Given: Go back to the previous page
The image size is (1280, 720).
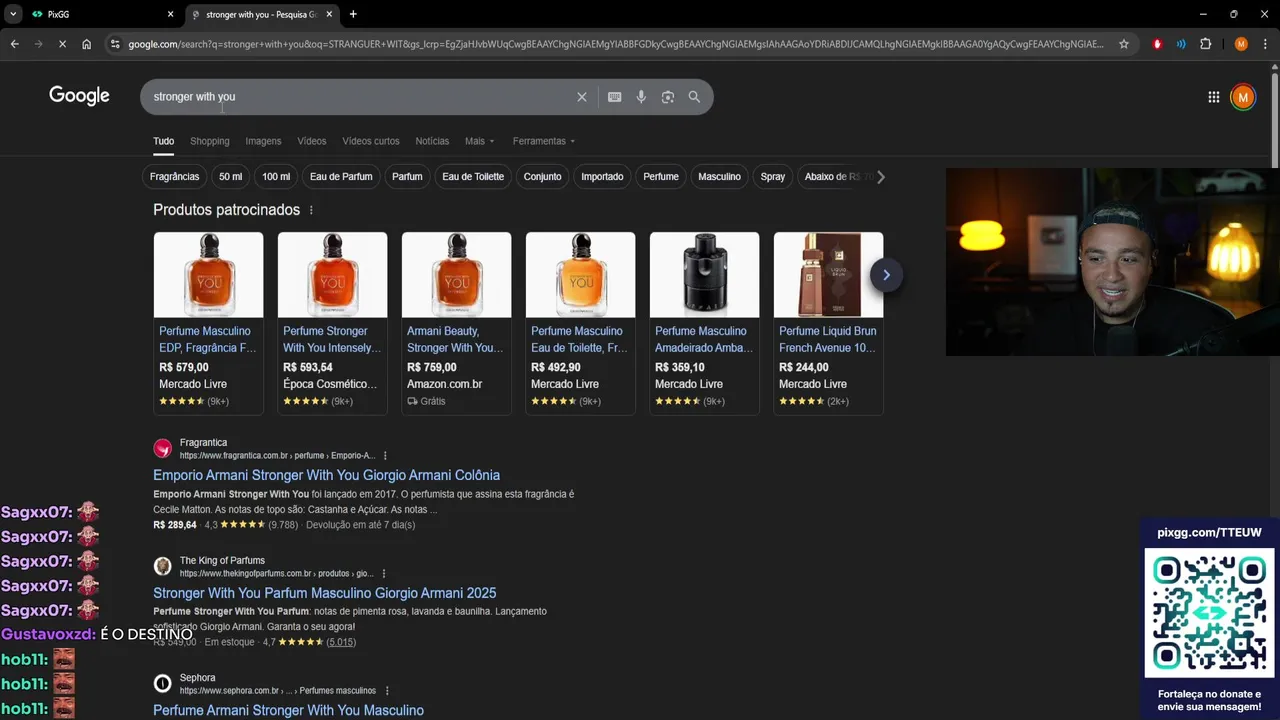Looking at the screenshot, I should click(14, 44).
